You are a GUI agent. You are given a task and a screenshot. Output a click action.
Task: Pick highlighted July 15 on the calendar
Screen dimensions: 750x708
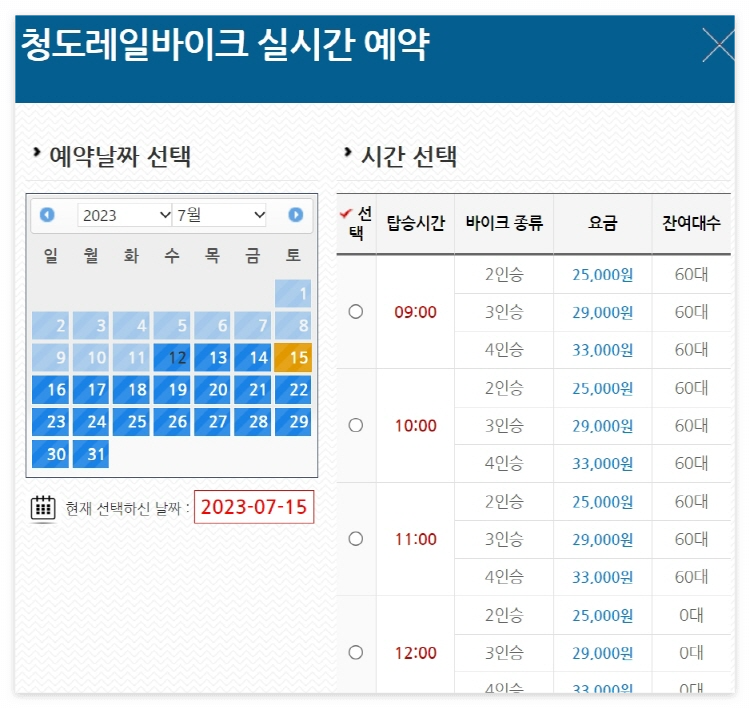pos(293,357)
